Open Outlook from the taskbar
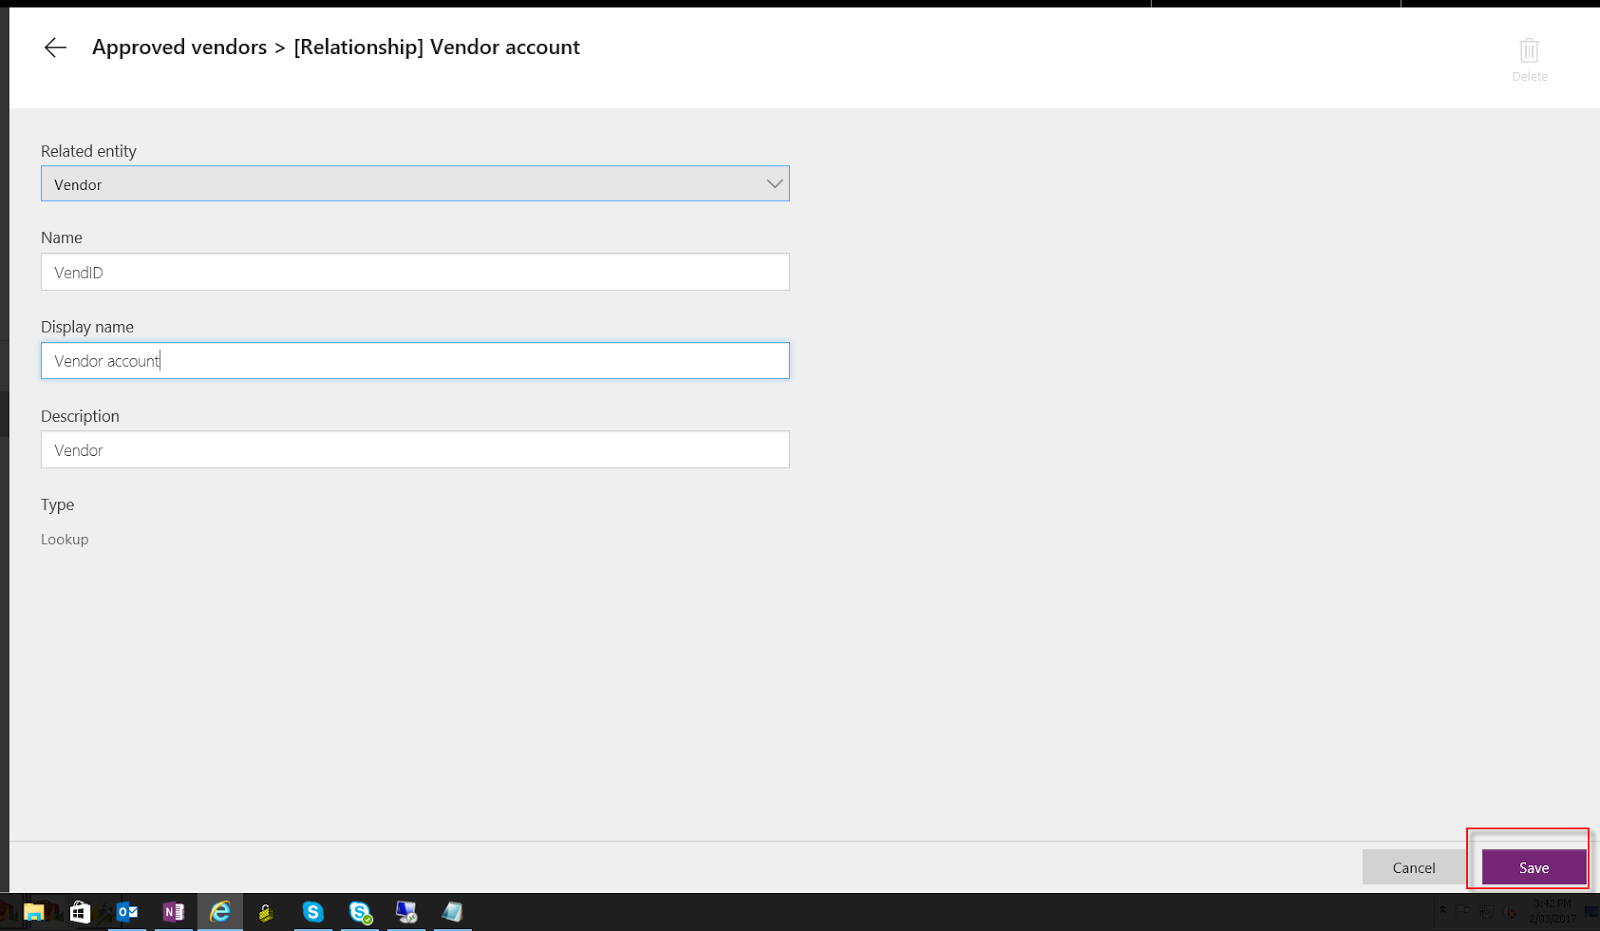The width and height of the screenshot is (1600, 931). (x=127, y=911)
